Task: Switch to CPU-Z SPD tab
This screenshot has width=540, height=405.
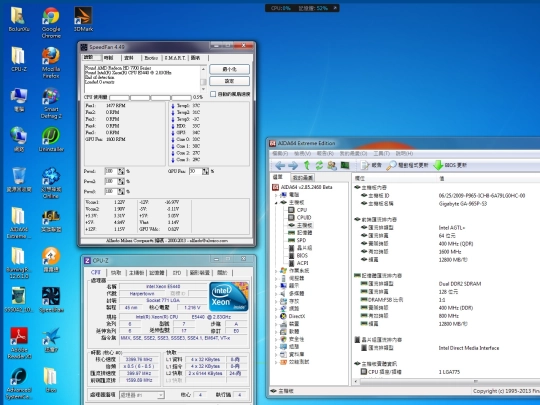Action: pyautogui.click(x=177, y=273)
